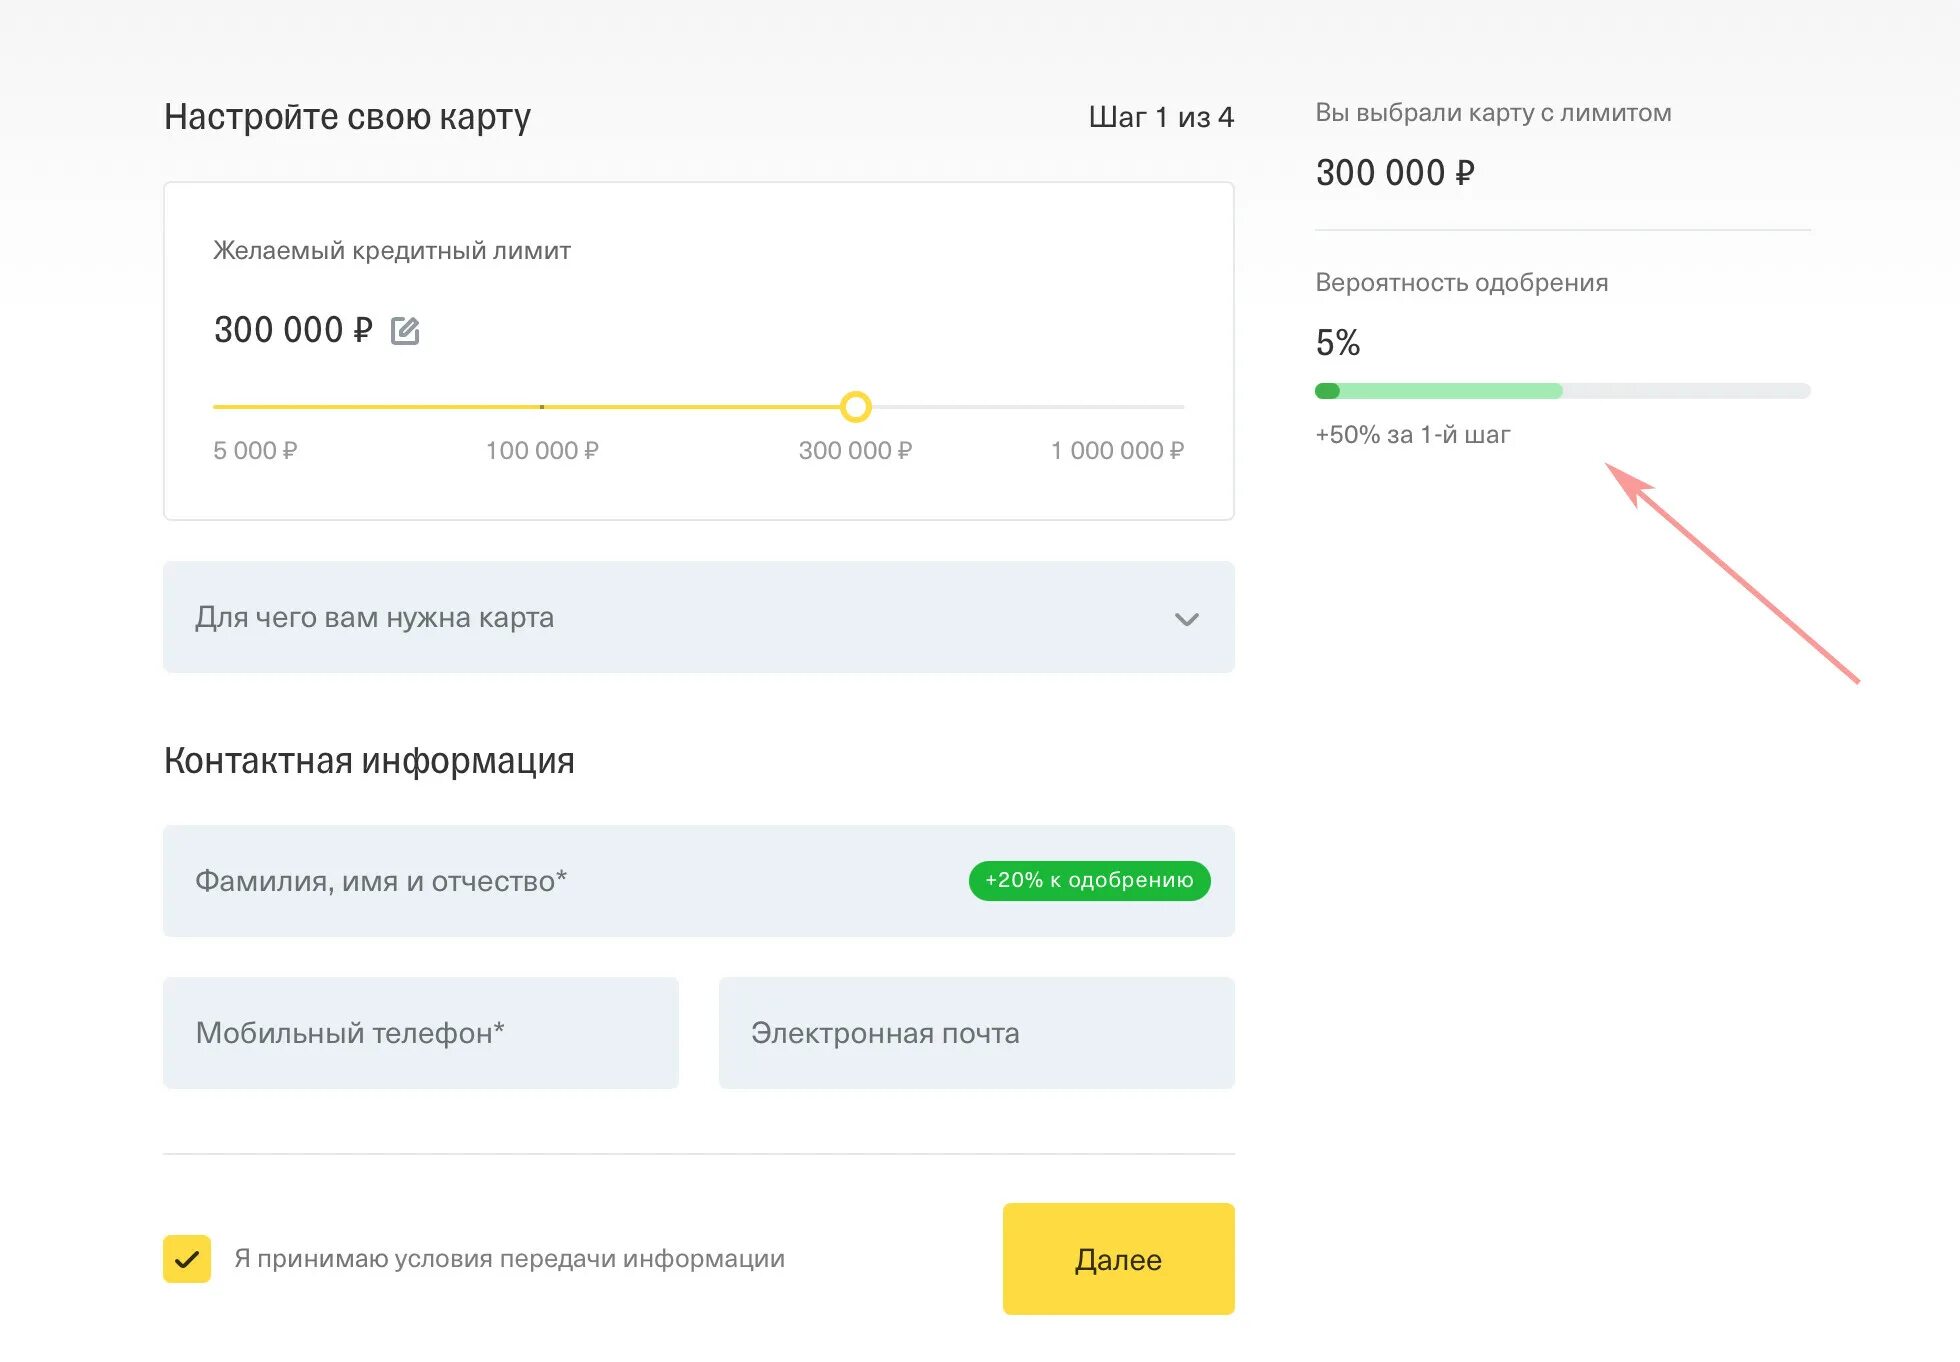1960x1362 pixels.
Task: Click the 'Далее' button
Action: pos(1119,1259)
